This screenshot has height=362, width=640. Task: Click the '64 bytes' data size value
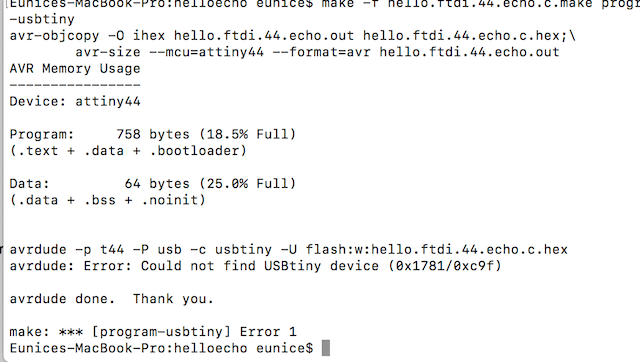click(157, 184)
